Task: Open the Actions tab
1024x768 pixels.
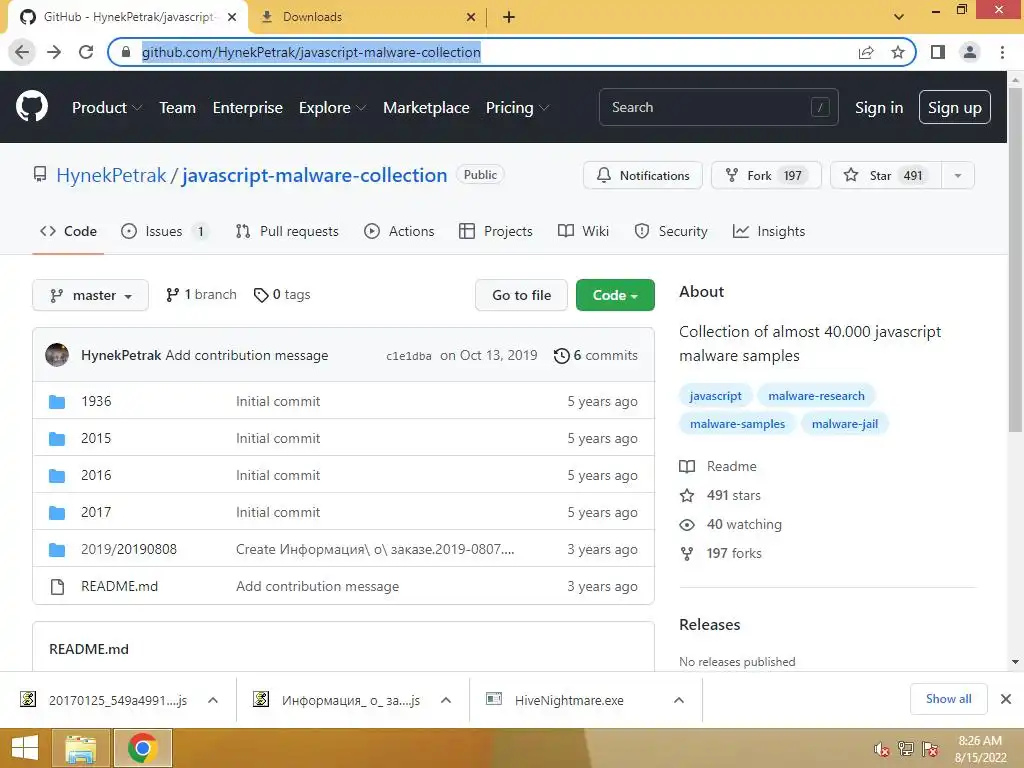Action: [x=399, y=231]
